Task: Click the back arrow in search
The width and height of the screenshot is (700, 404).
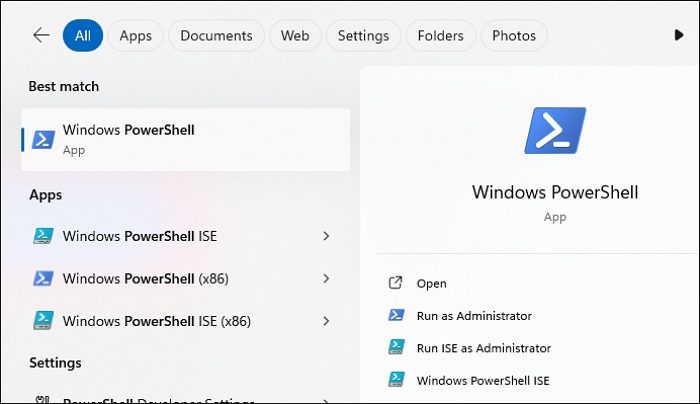Action: (x=41, y=36)
